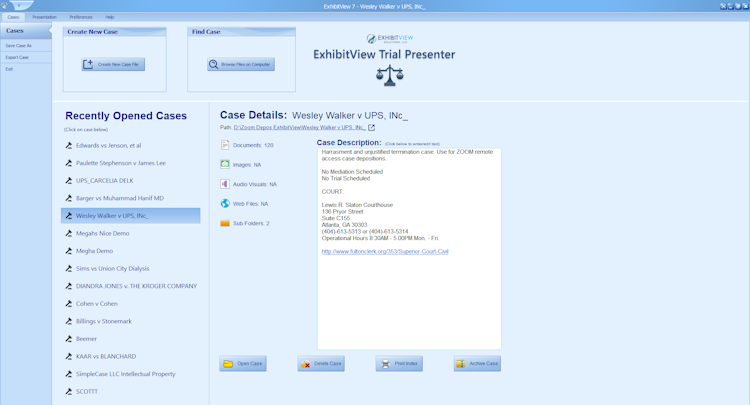The width and height of the screenshot is (750, 405).
Task: Click gavel icon beside Megha Demo
Action: coord(69,251)
